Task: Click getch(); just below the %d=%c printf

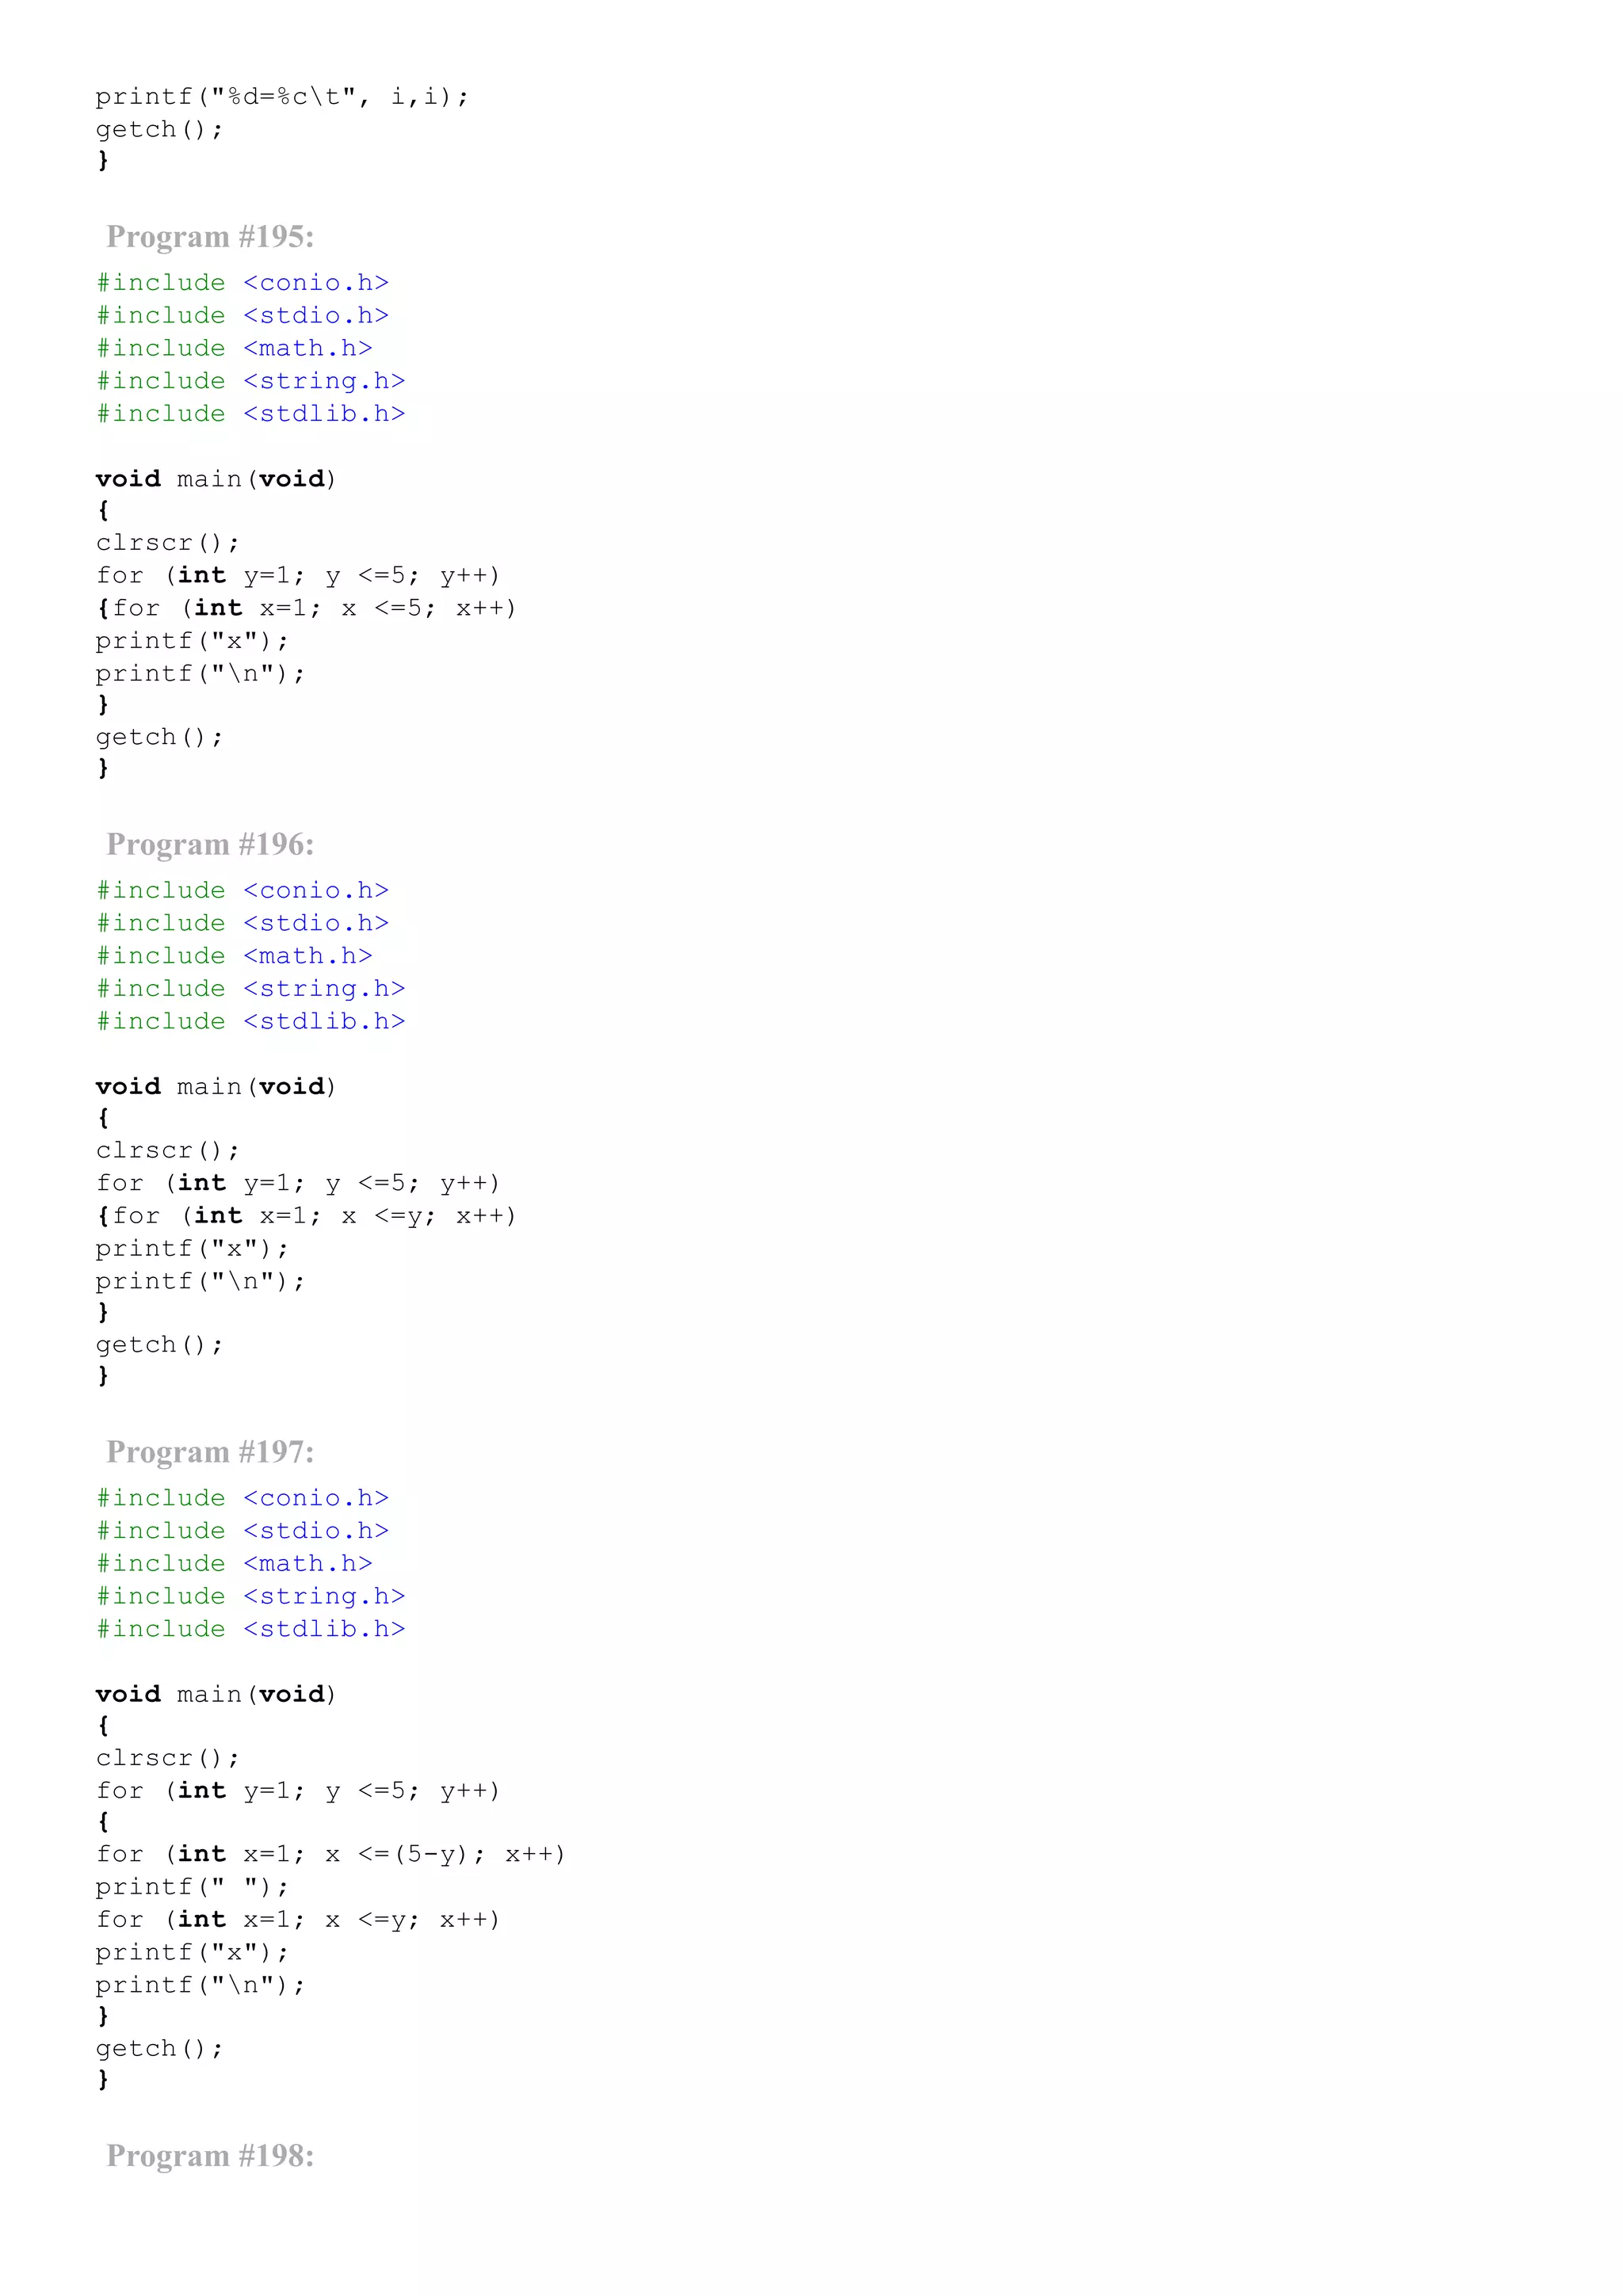Action: [160, 130]
